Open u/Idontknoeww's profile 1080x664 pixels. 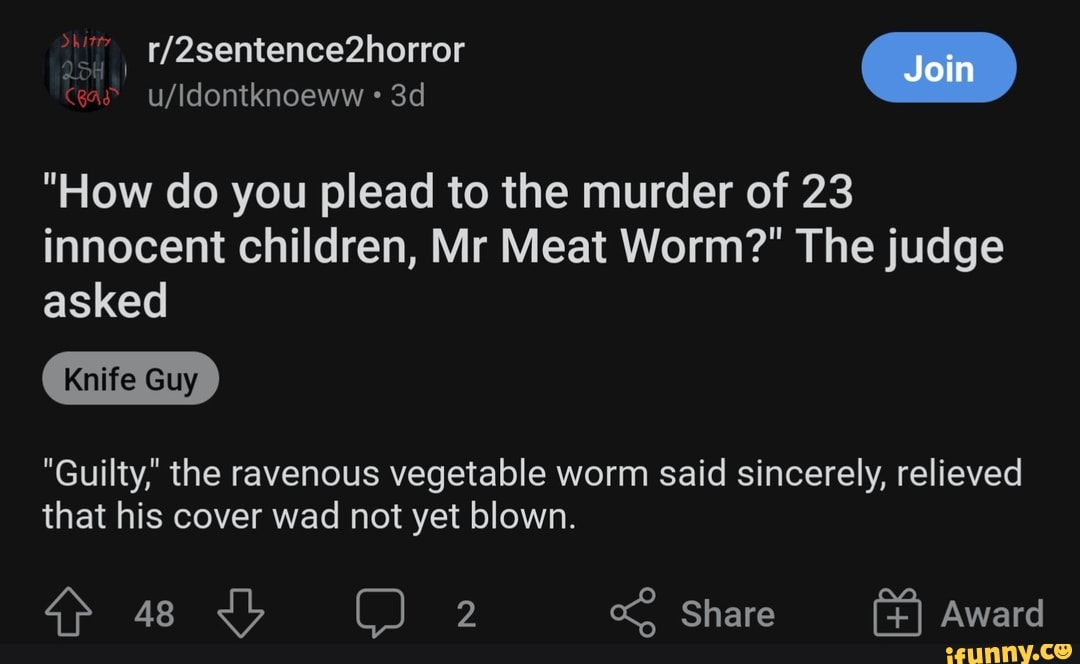point(251,95)
